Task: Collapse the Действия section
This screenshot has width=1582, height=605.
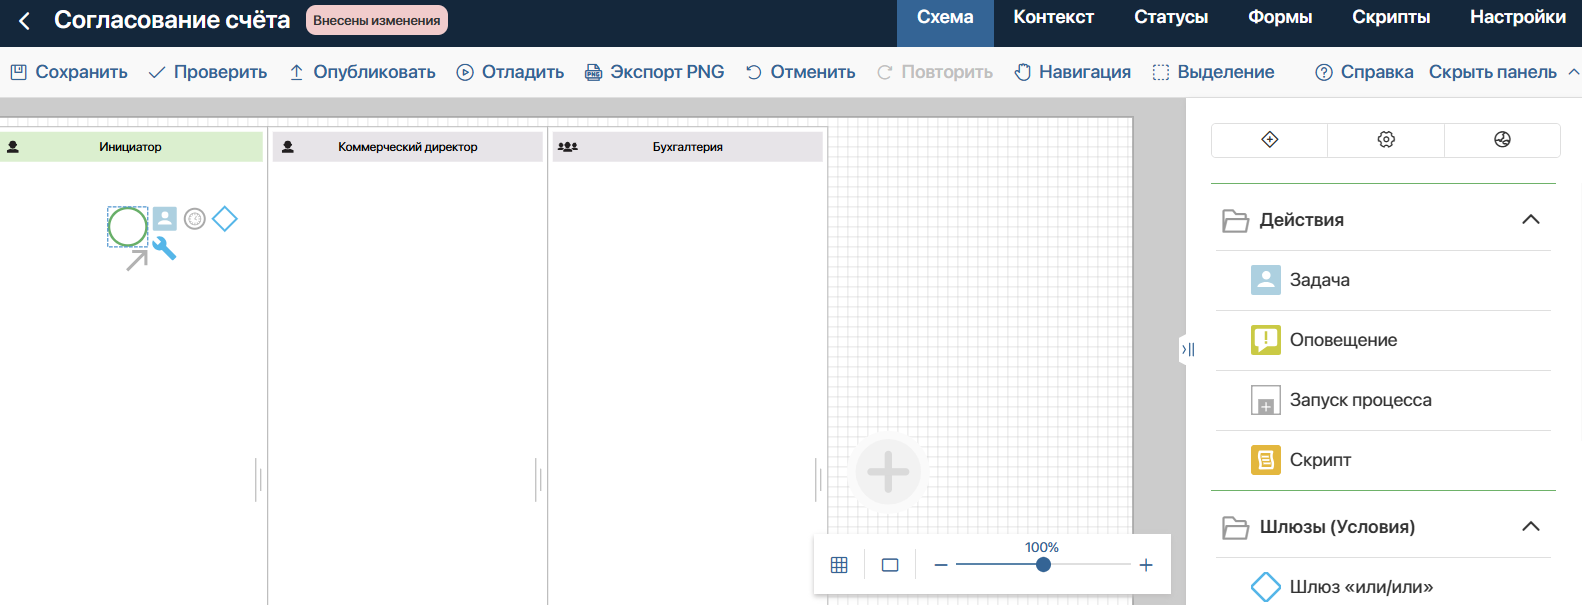Action: click(1531, 220)
